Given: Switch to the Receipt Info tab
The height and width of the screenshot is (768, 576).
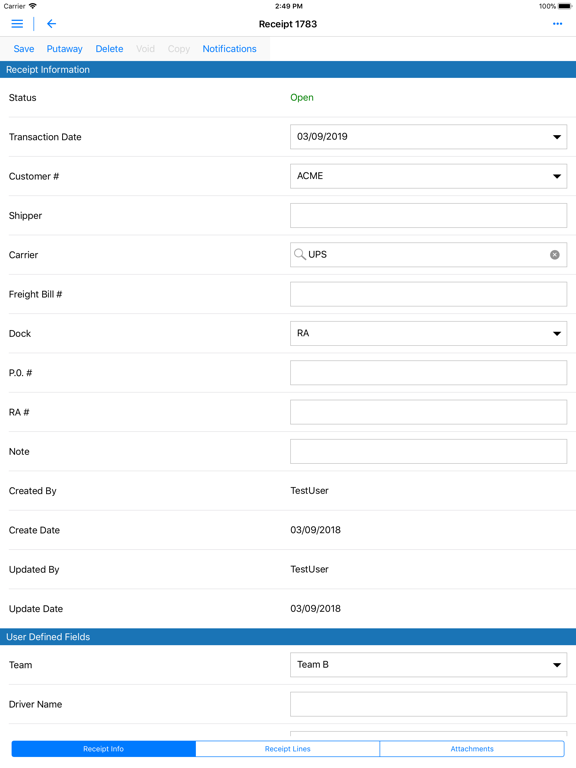Looking at the screenshot, I should pos(103,749).
